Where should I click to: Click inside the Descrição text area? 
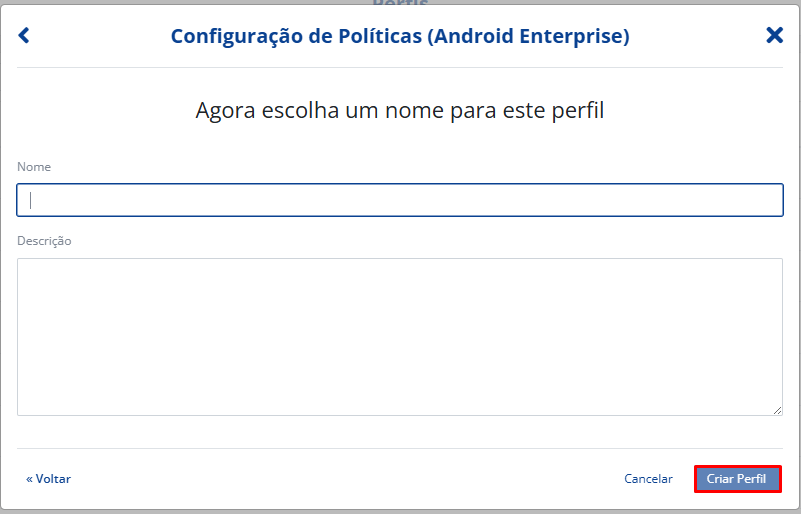click(x=400, y=336)
